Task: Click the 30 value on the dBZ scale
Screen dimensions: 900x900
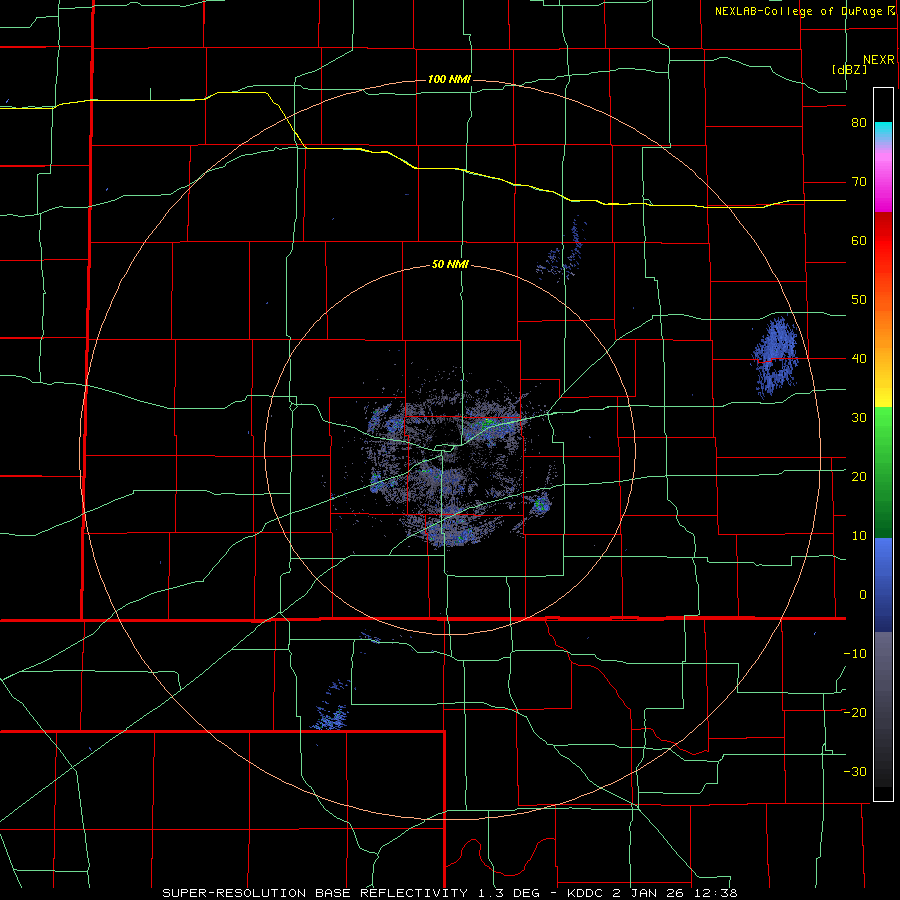Action: pyautogui.click(x=859, y=418)
